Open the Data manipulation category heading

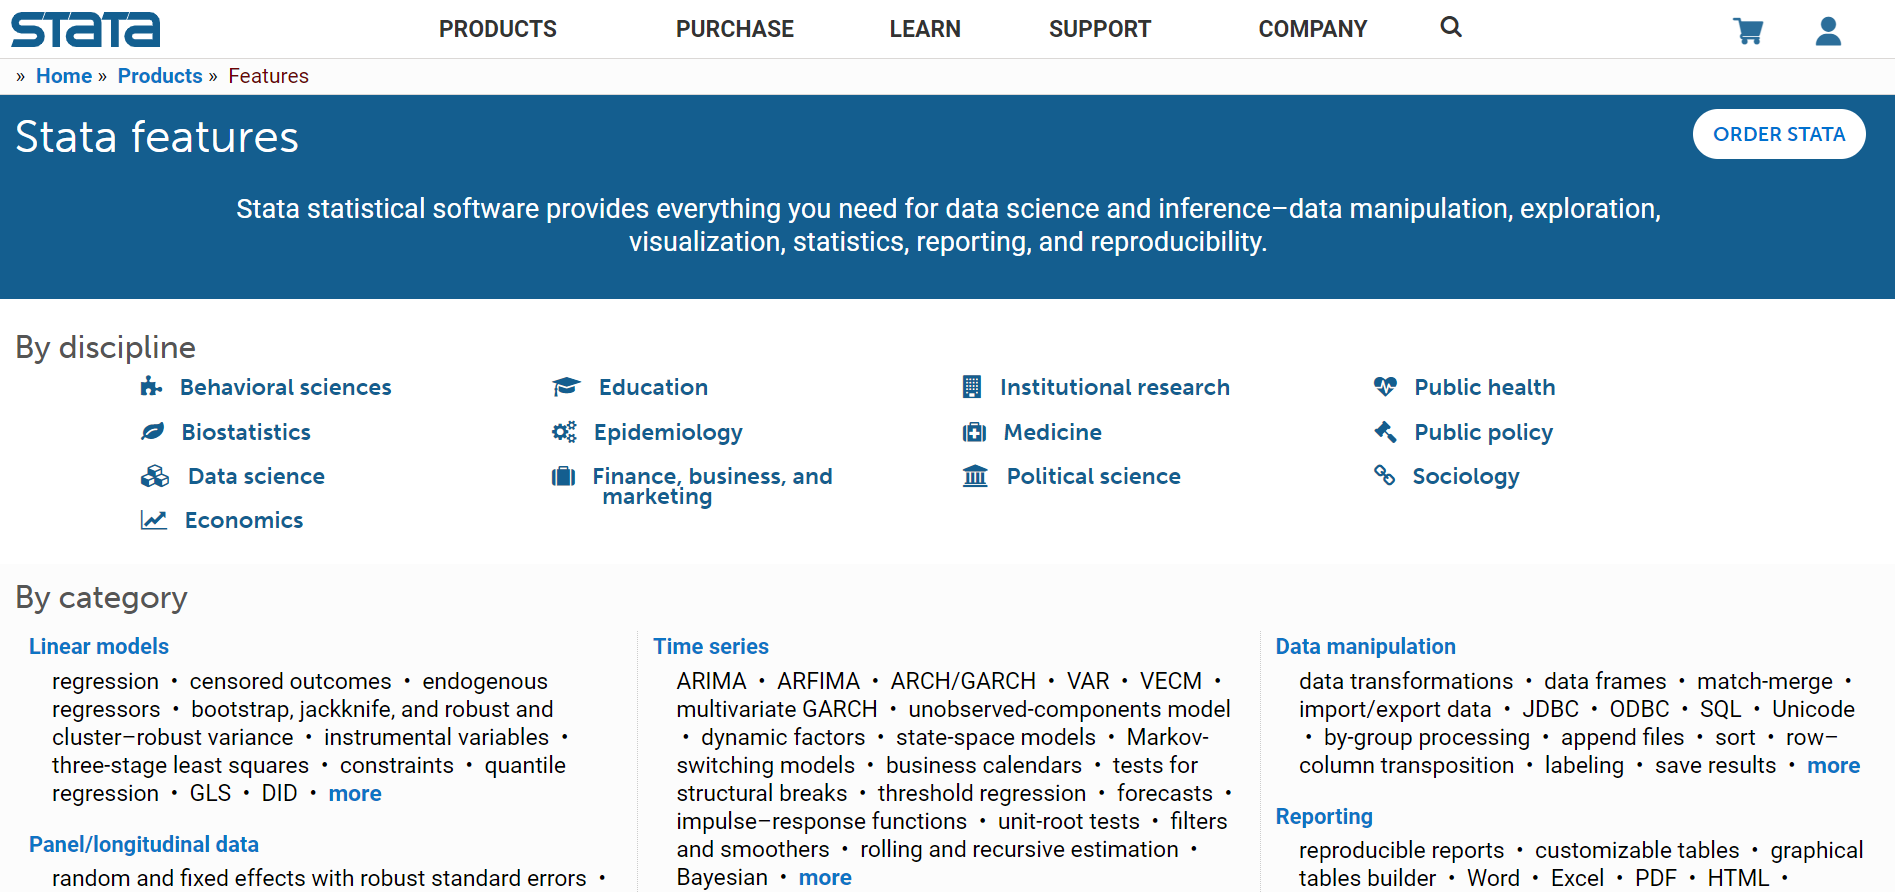tap(1366, 646)
